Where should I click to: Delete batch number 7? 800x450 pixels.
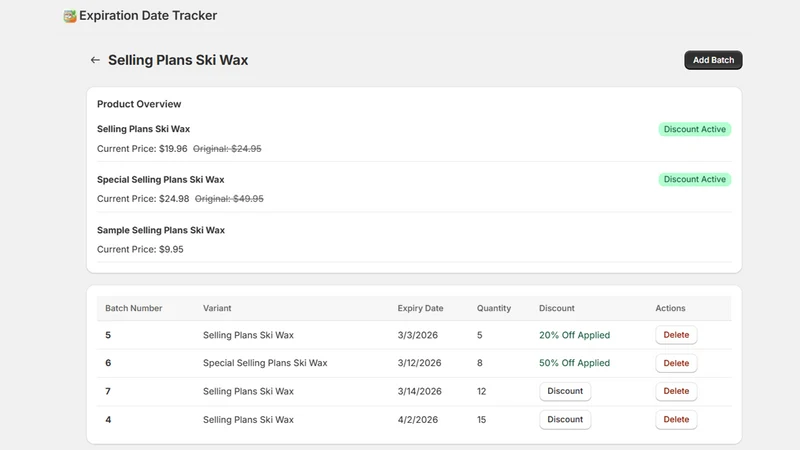[x=676, y=391]
